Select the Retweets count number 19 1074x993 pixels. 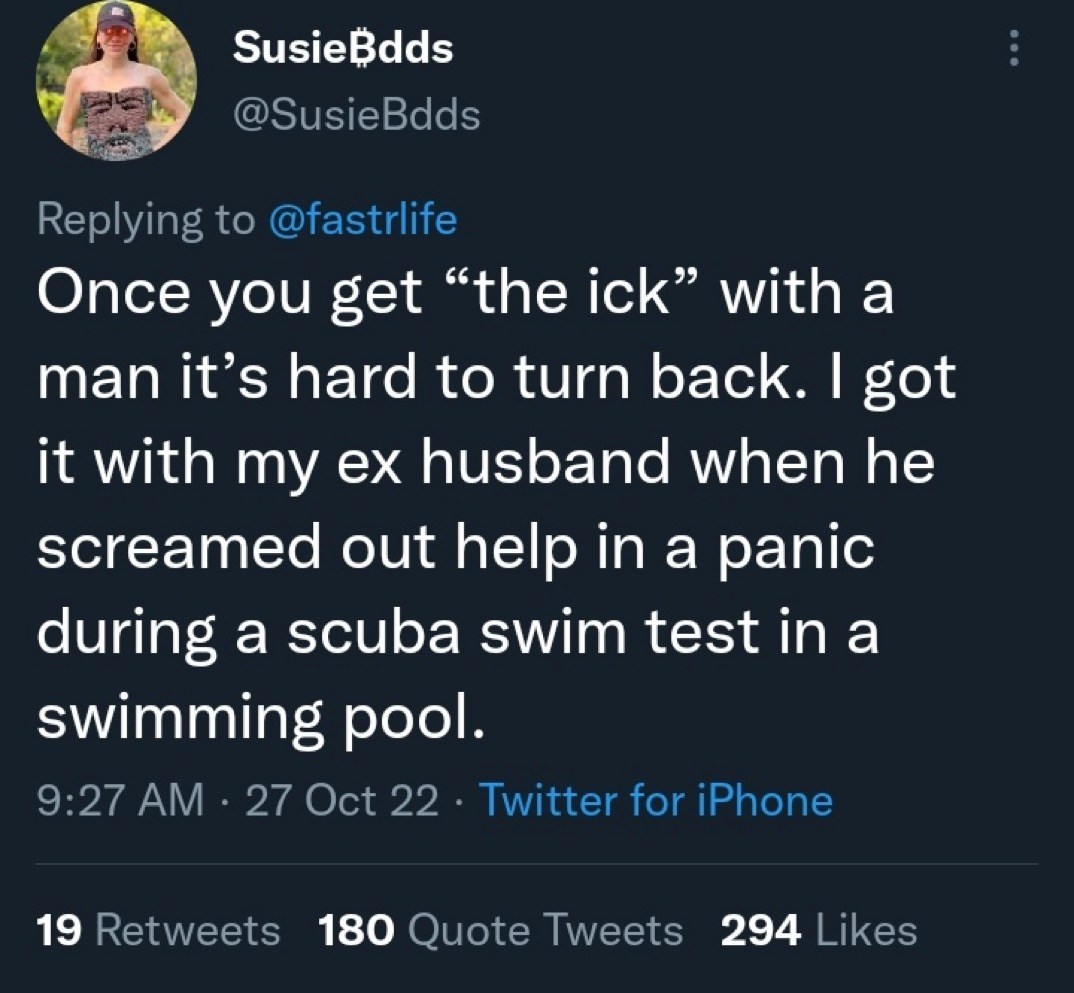click(x=60, y=931)
